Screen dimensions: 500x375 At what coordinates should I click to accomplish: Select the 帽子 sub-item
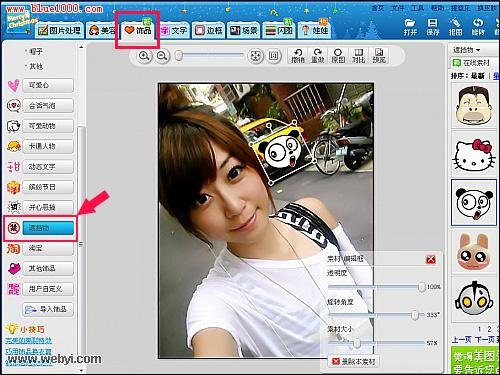coord(36,51)
